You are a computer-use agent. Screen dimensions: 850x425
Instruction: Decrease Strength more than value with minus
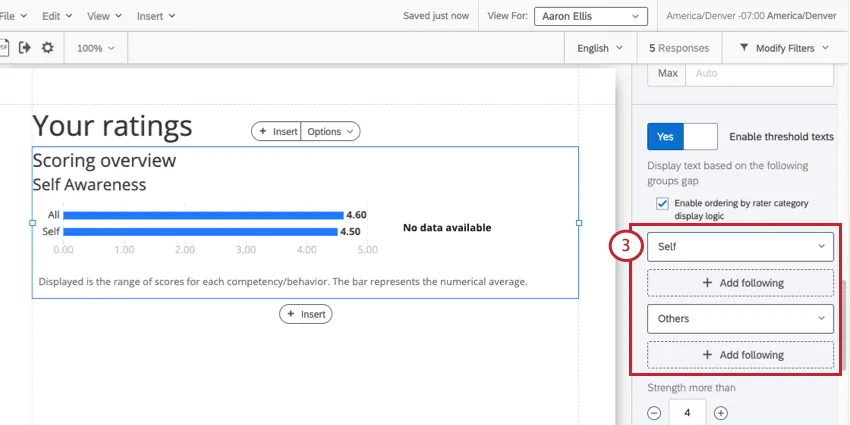click(654, 413)
